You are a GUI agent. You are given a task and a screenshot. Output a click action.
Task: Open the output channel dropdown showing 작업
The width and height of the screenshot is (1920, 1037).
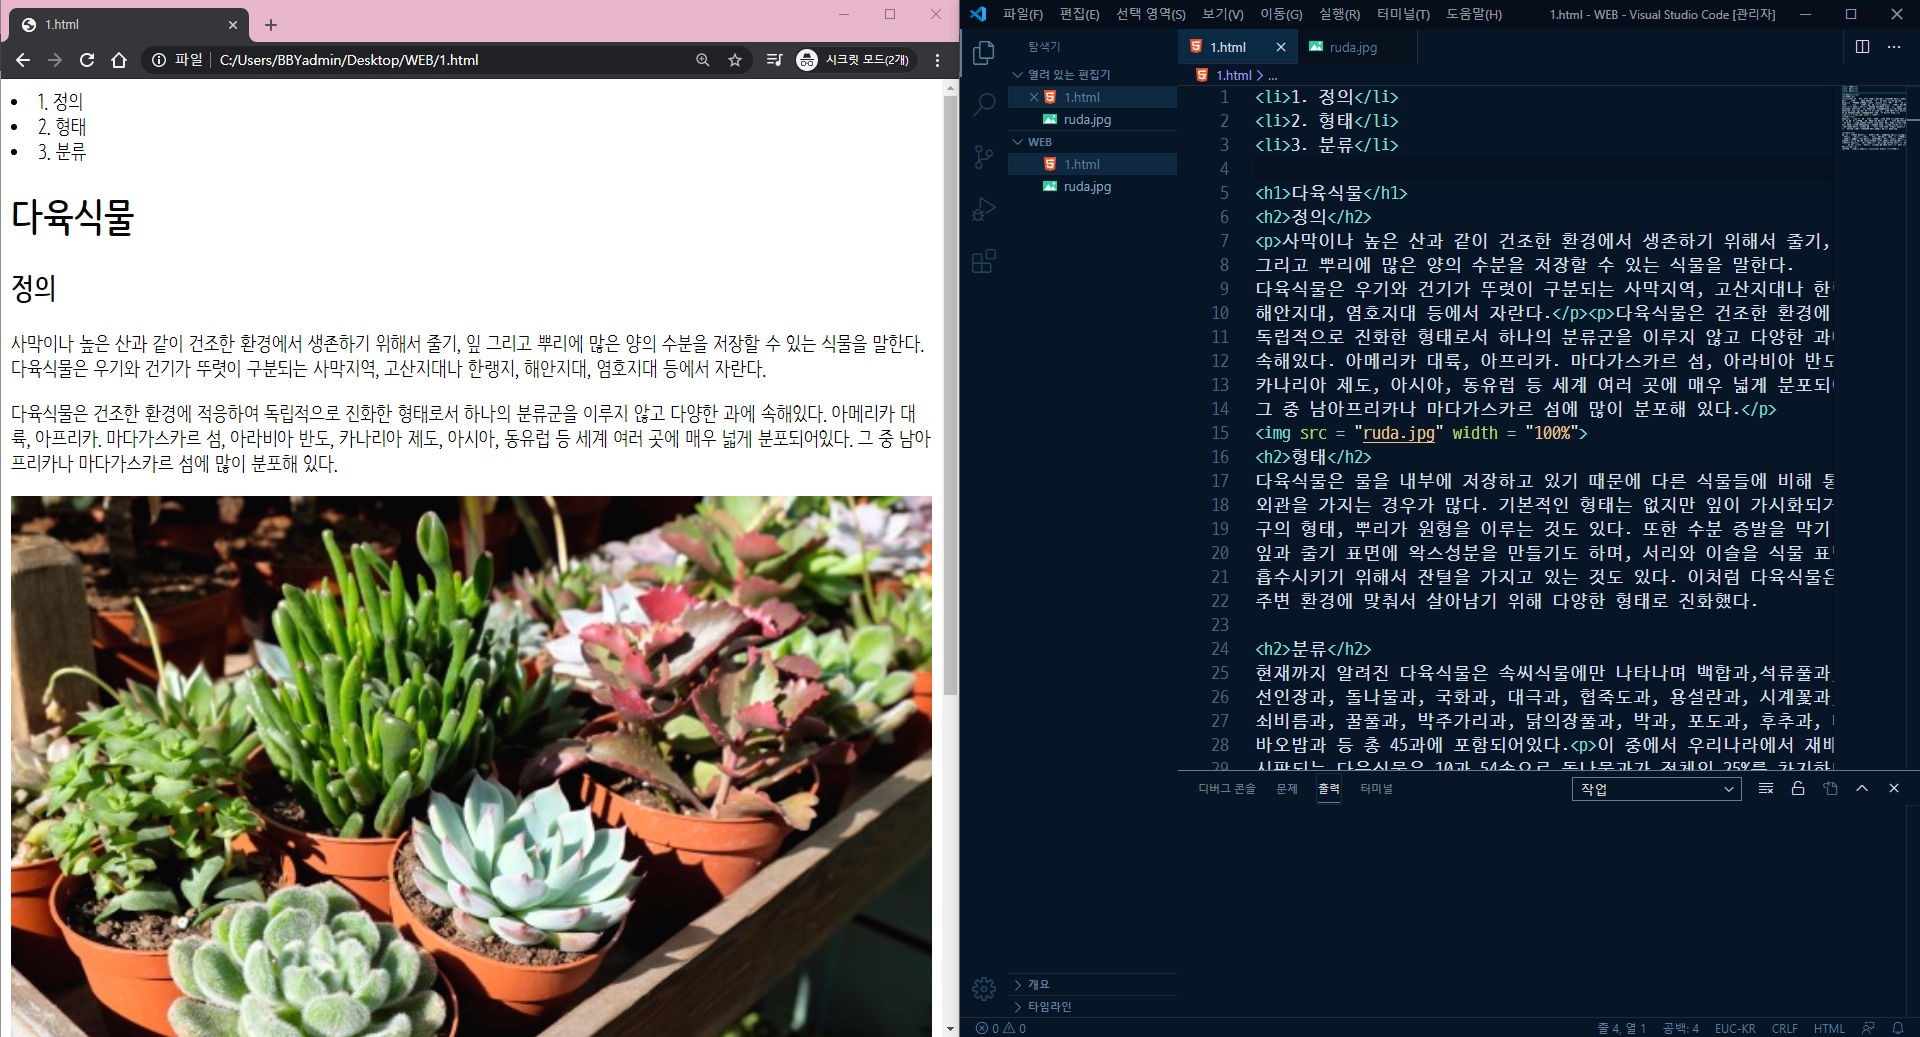pos(1656,789)
